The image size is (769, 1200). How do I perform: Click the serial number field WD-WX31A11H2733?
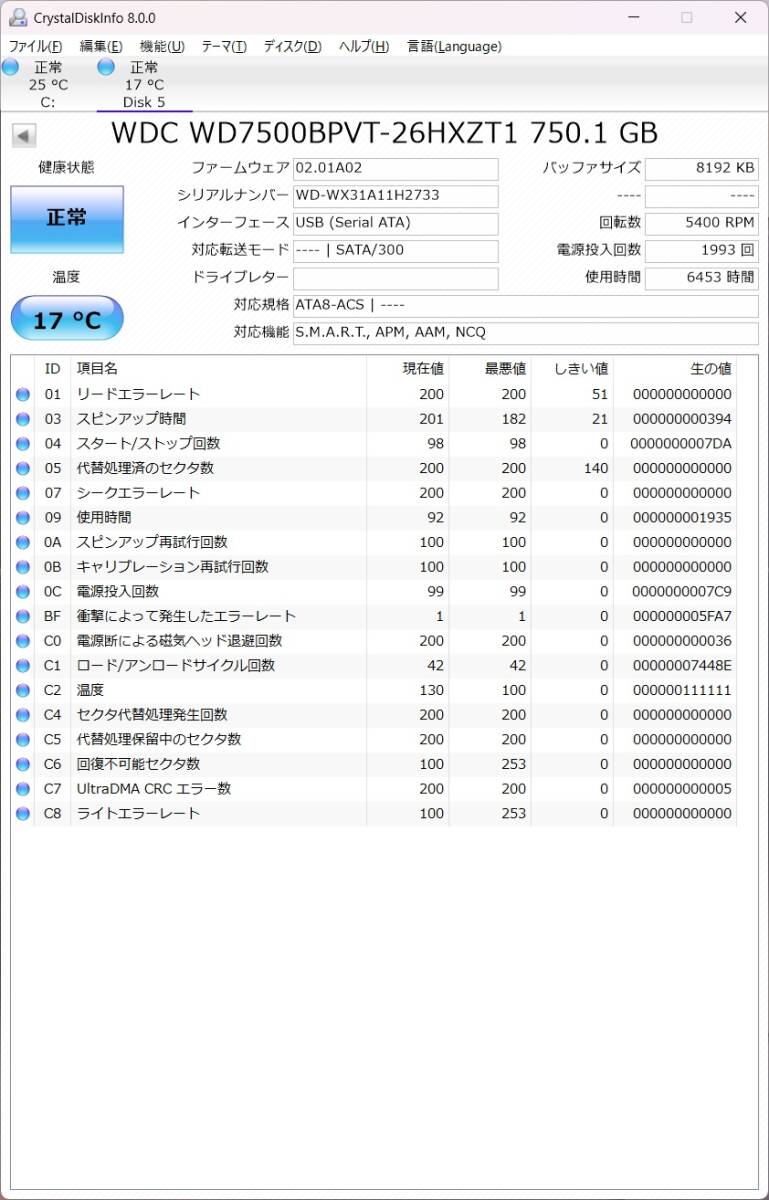(x=395, y=196)
